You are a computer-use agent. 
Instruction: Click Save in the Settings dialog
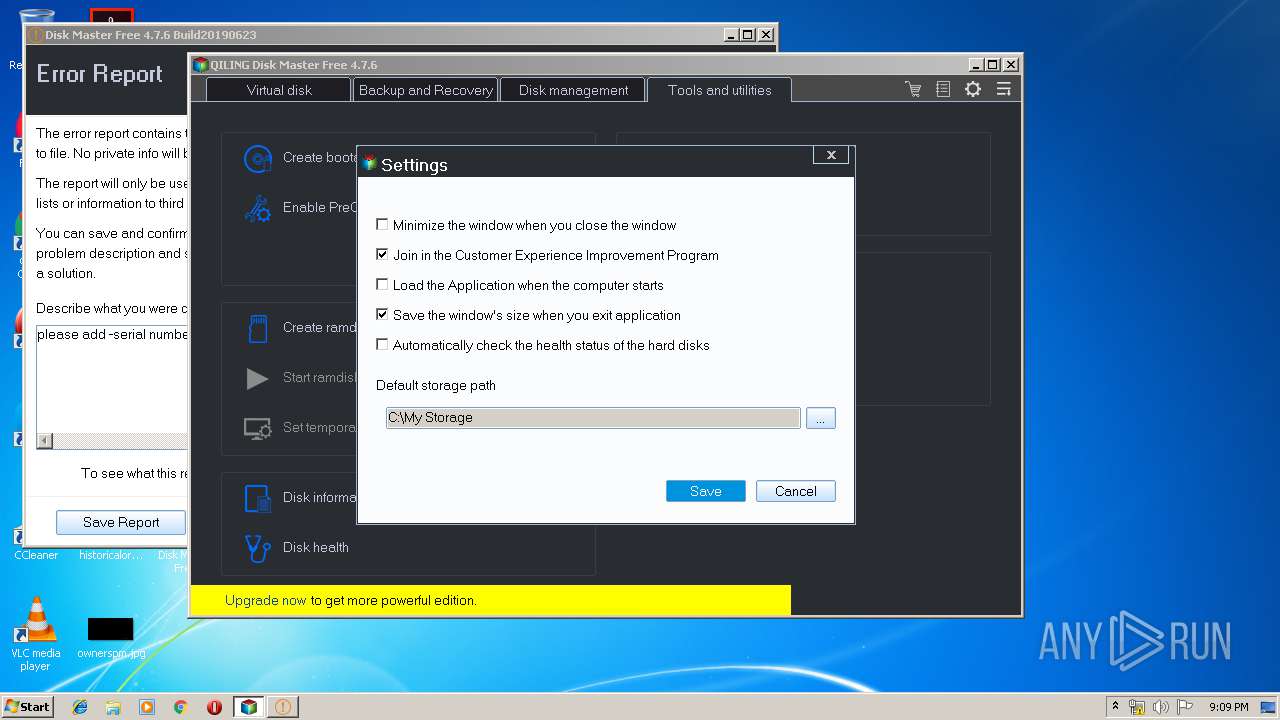[705, 491]
